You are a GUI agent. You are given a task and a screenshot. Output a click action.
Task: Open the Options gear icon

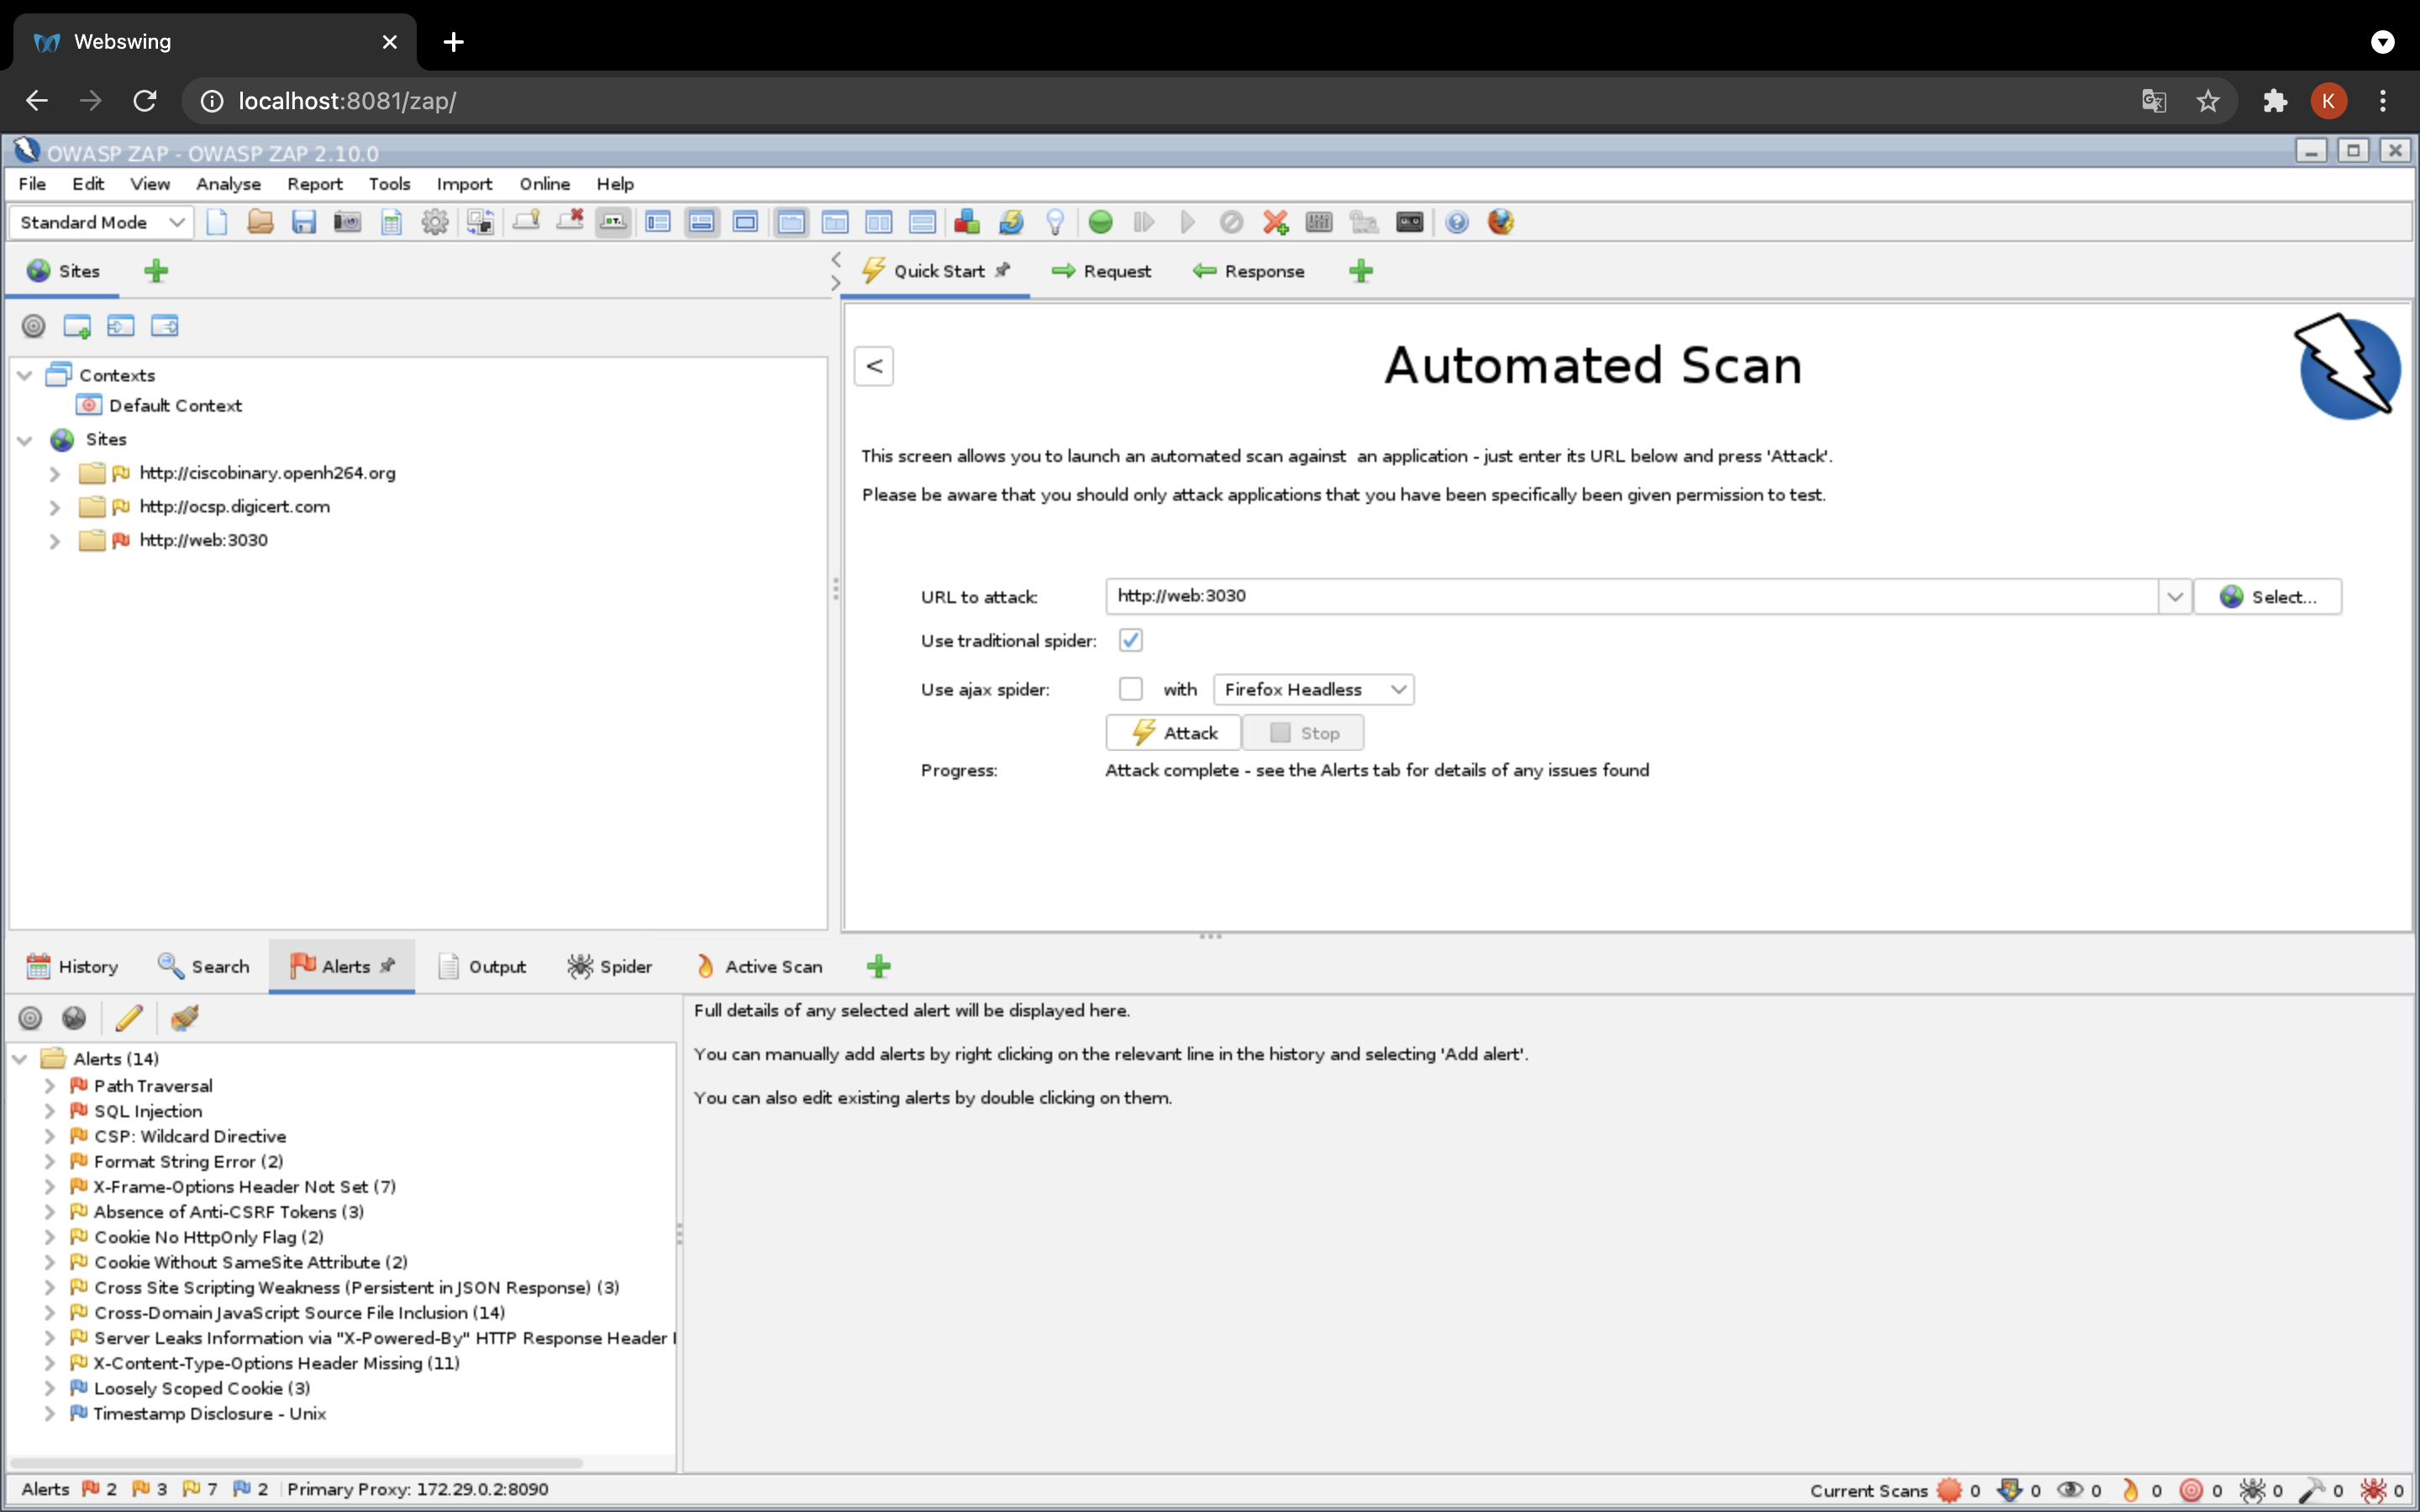434,222
